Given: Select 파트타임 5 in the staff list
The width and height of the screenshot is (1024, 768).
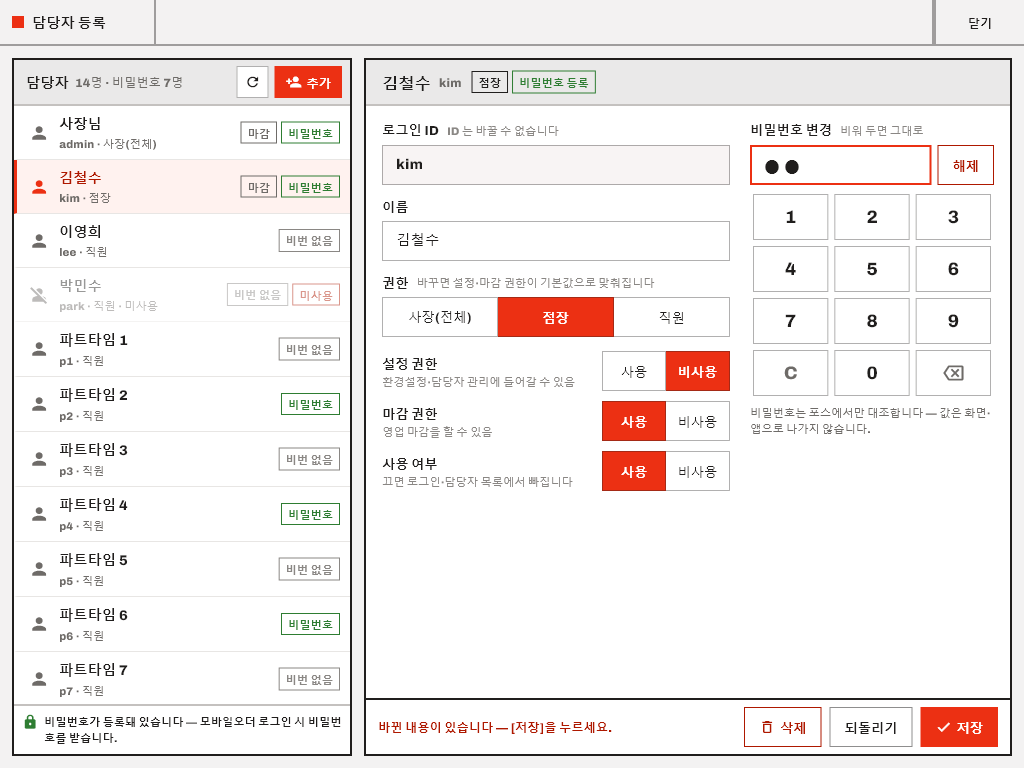Looking at the screenshot, I should point(182,569).
